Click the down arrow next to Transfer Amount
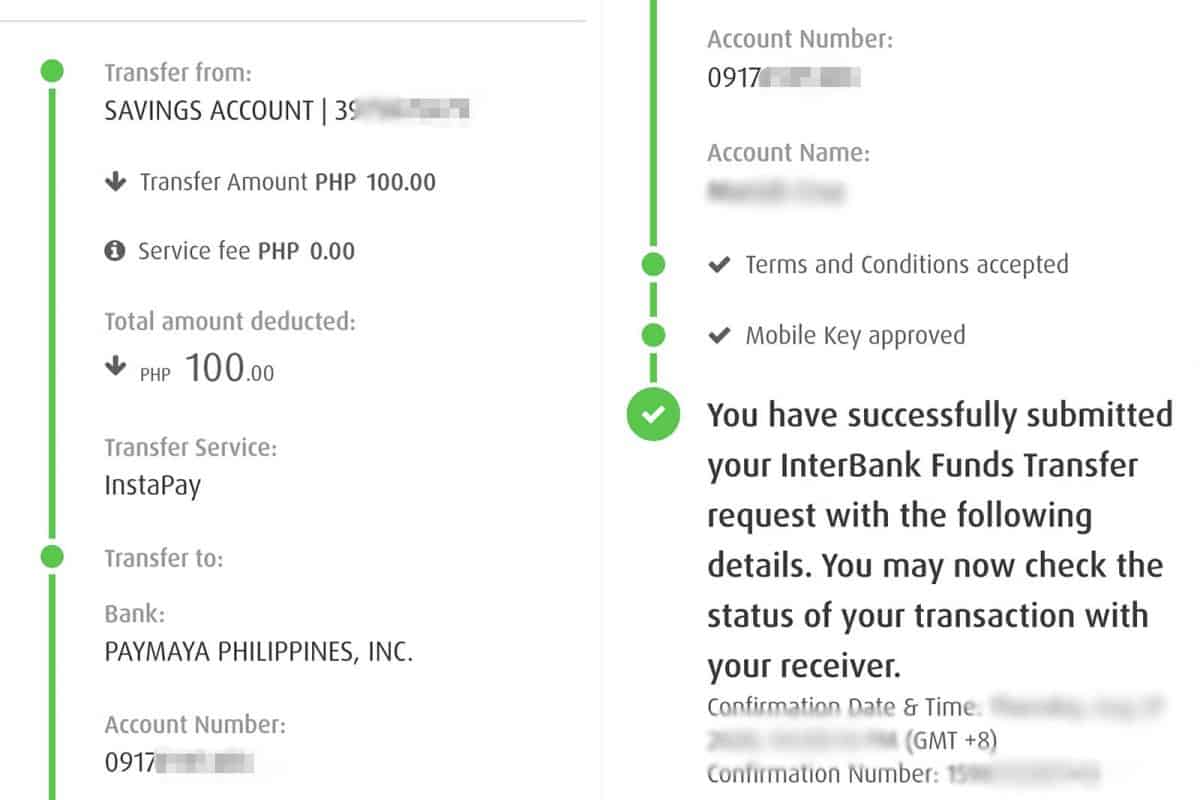Screen dimensions: 1200x800 (116, 182)
